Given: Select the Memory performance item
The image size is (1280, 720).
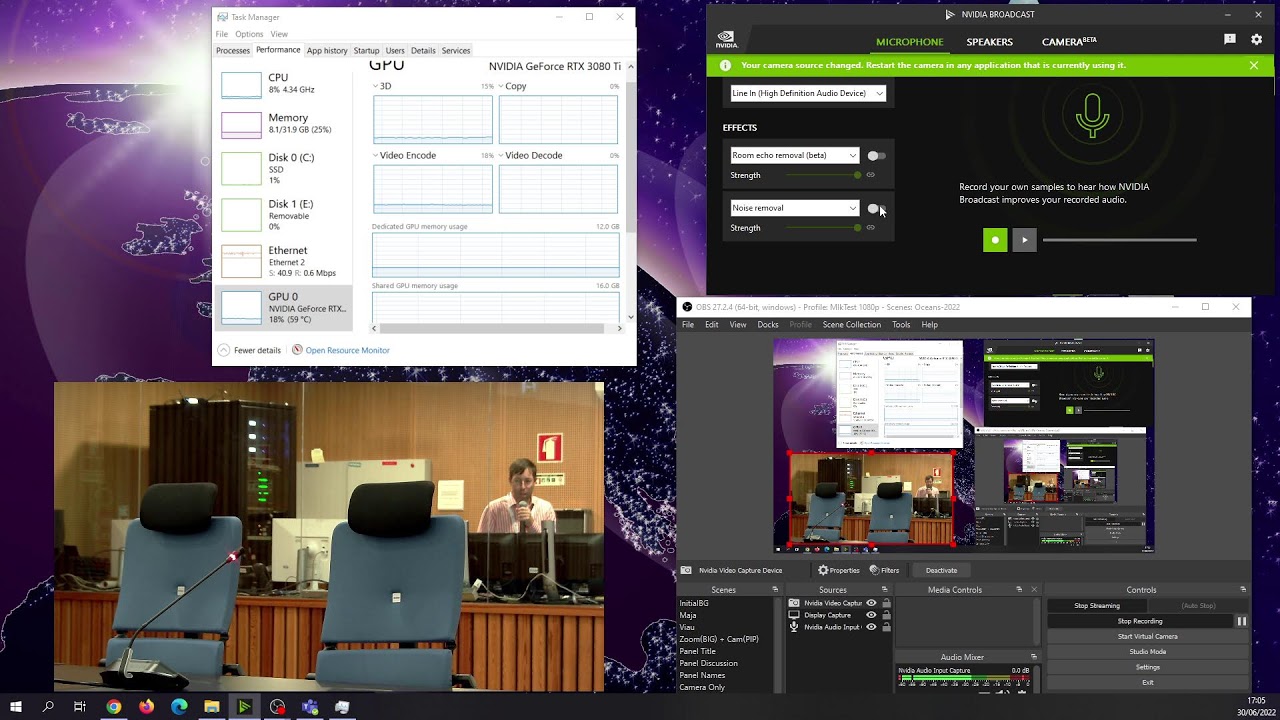Looking at the screenshot, I should [284, 124].
